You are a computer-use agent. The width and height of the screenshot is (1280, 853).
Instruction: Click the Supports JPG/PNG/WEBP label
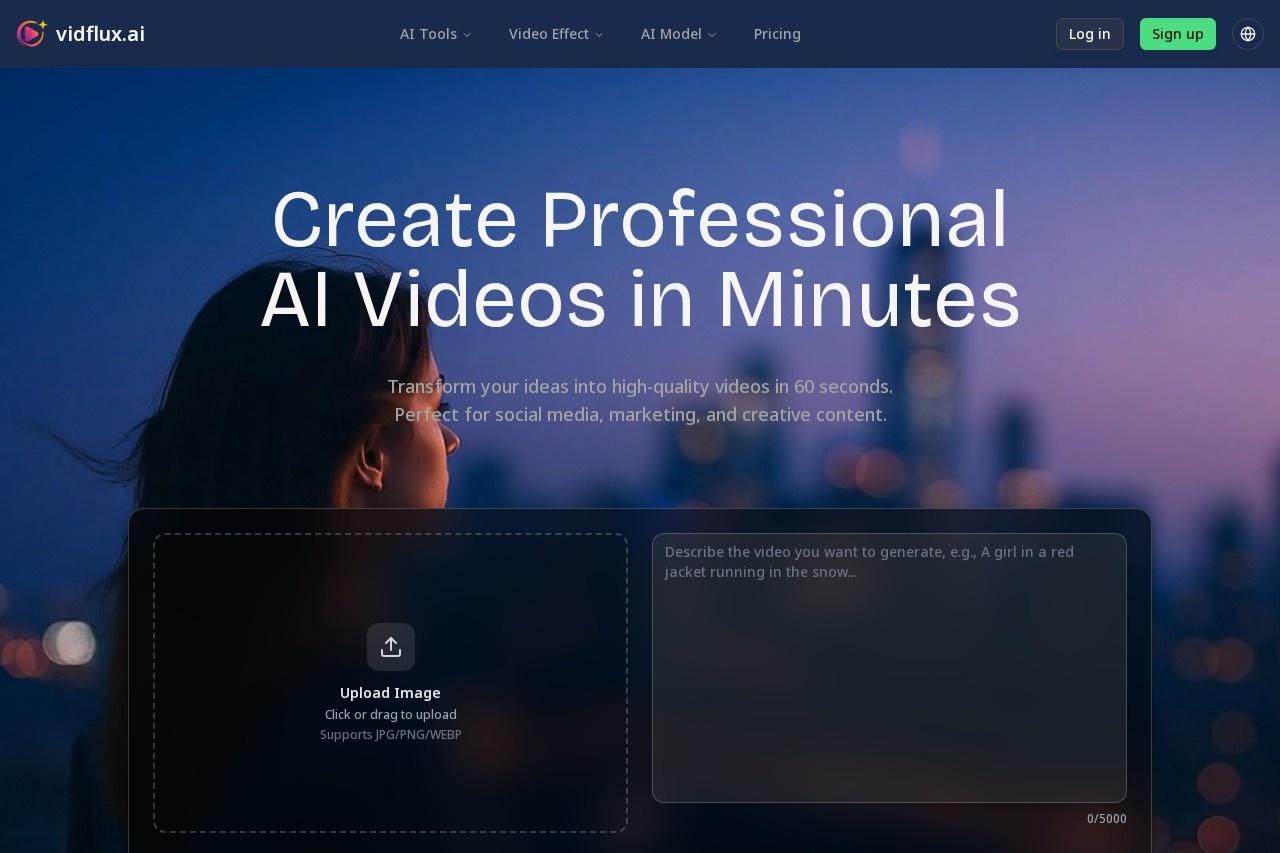[390, 734]
